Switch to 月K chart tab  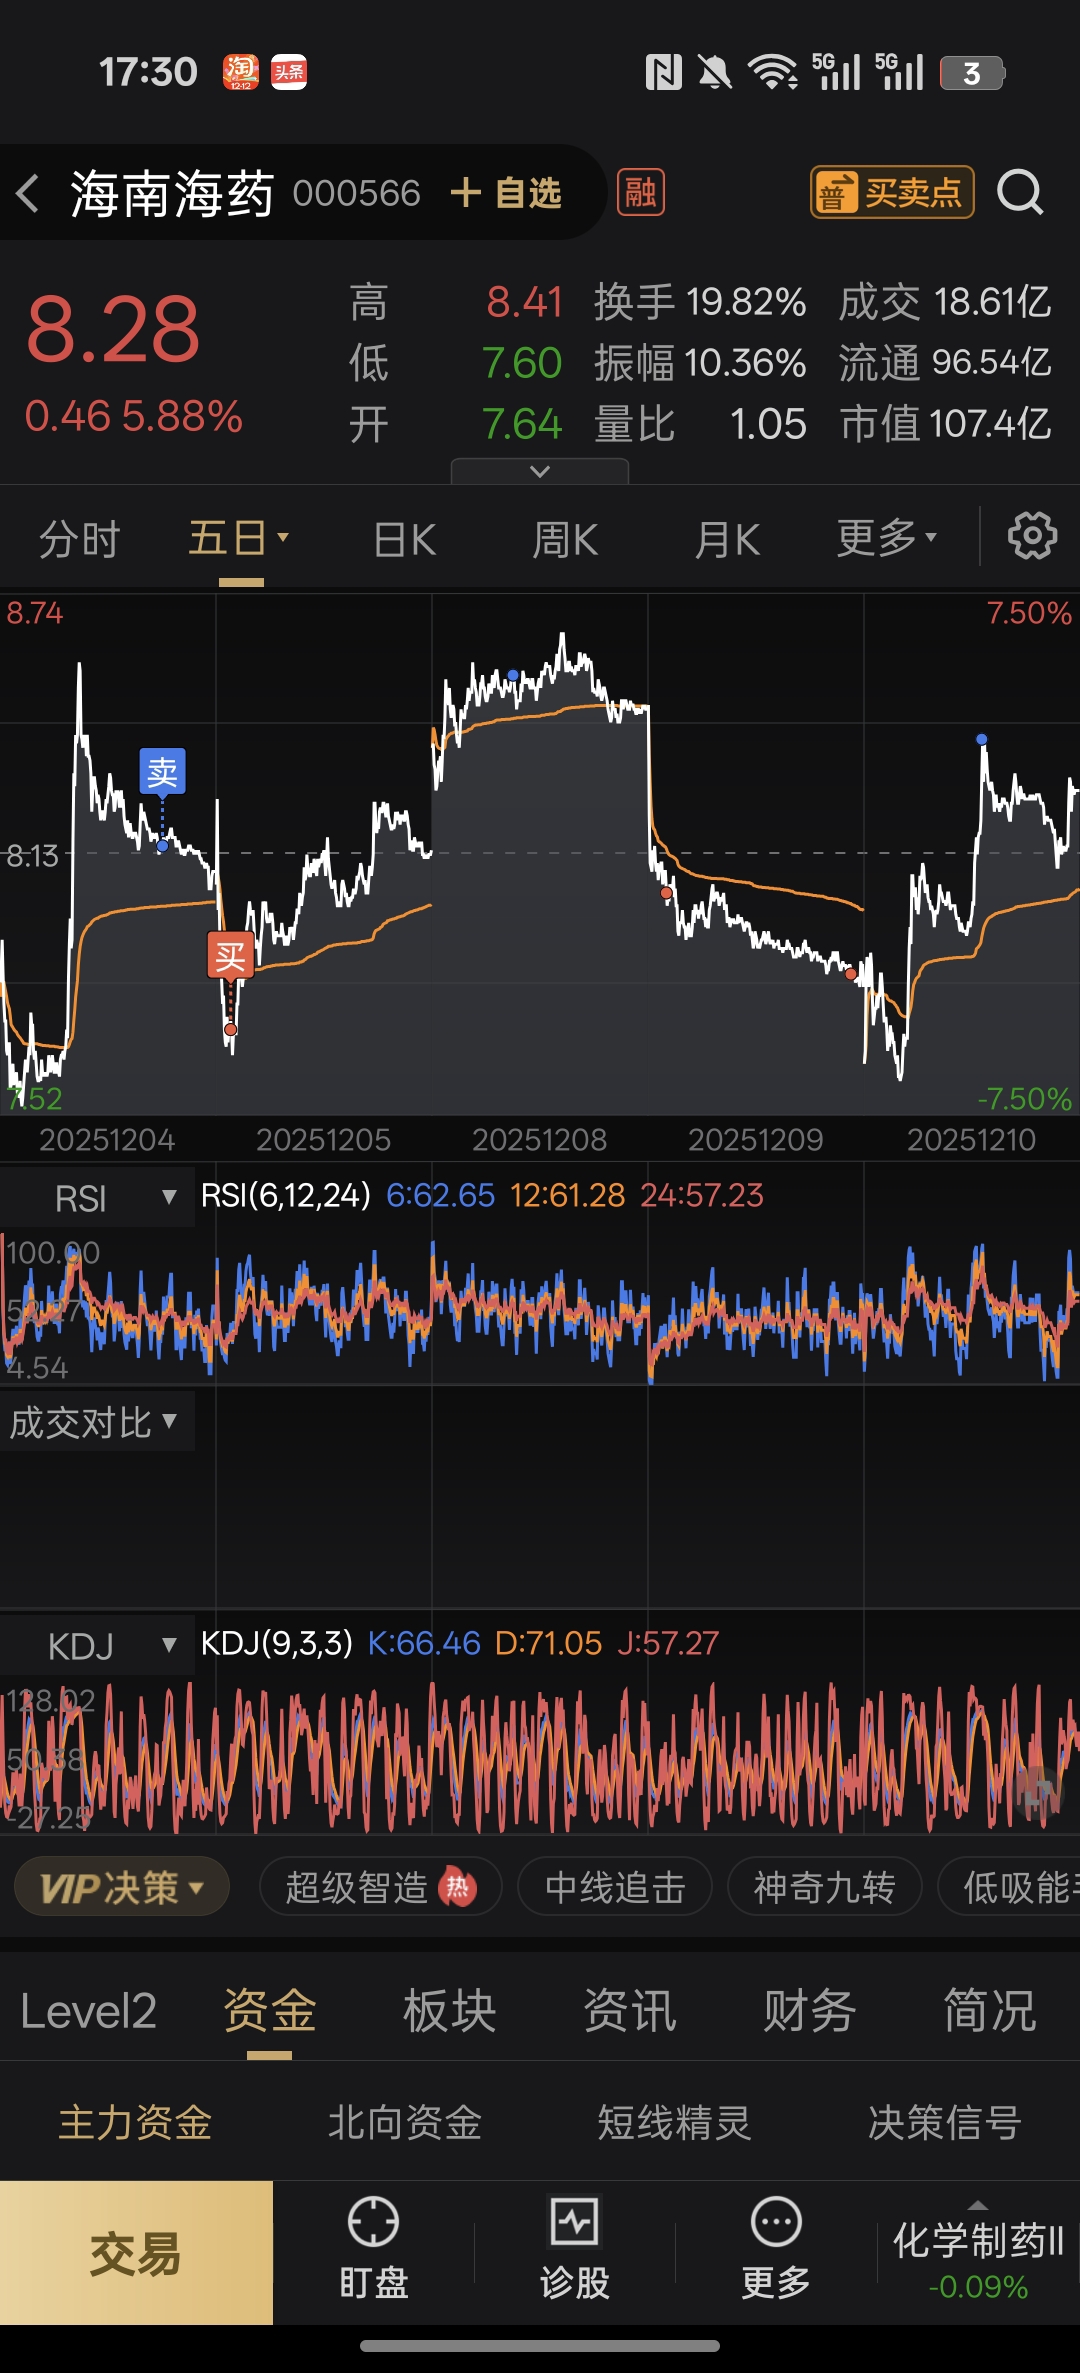[727, 539]
